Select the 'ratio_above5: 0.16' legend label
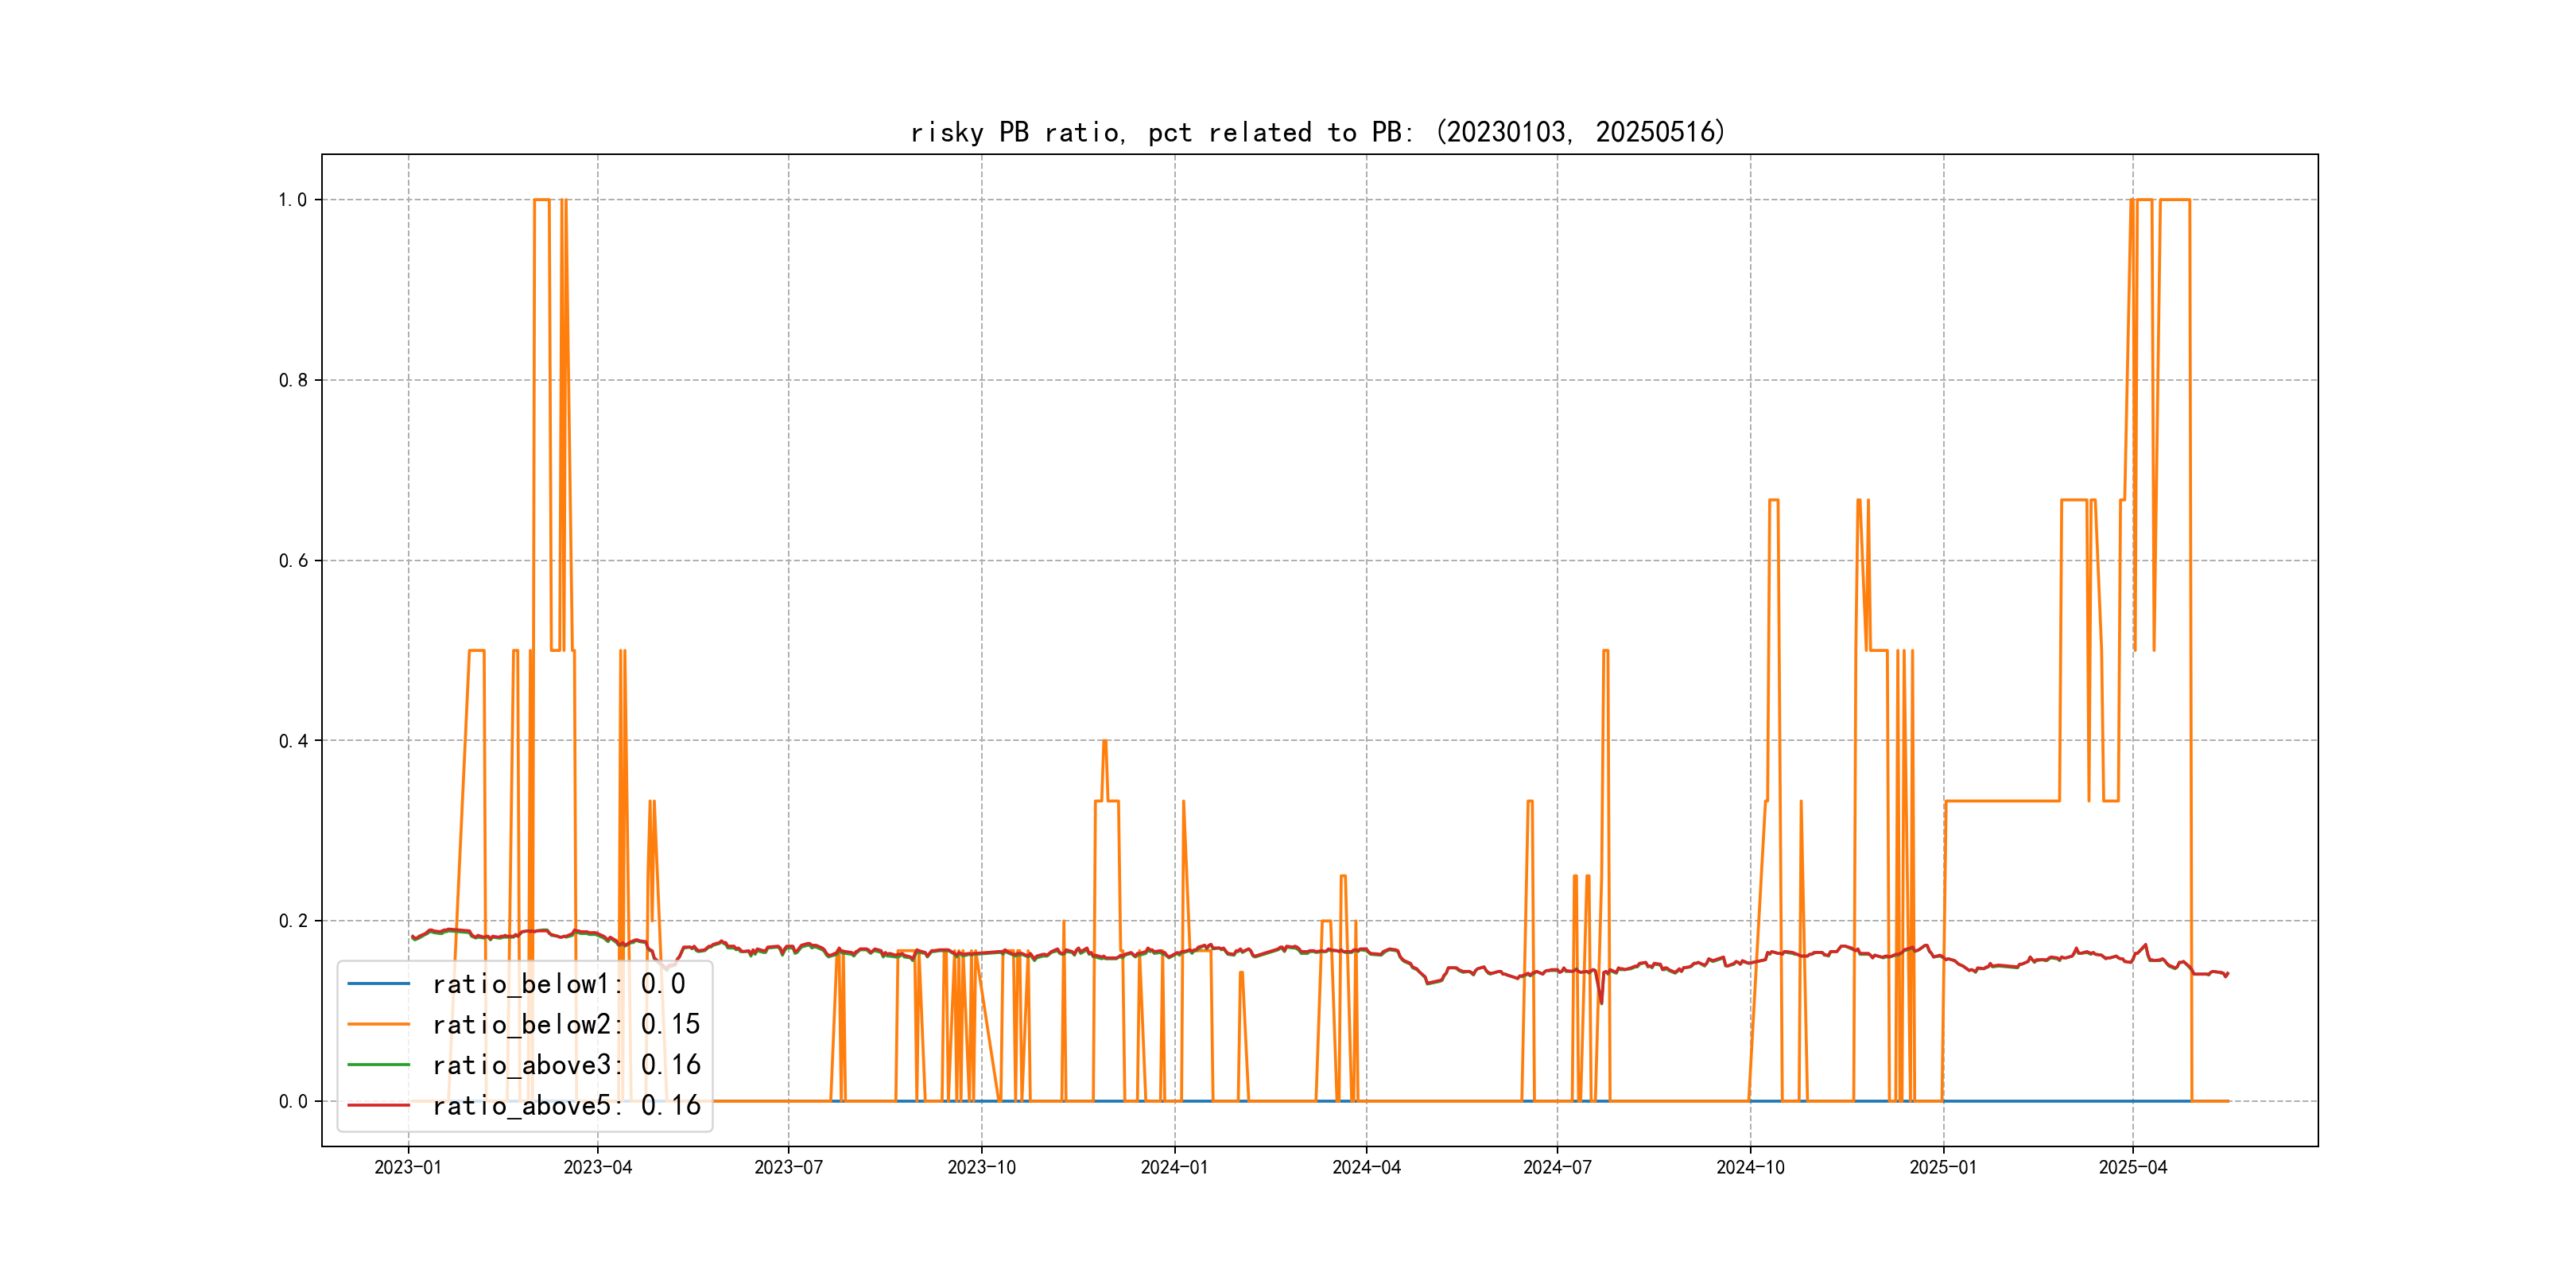 566,1105
